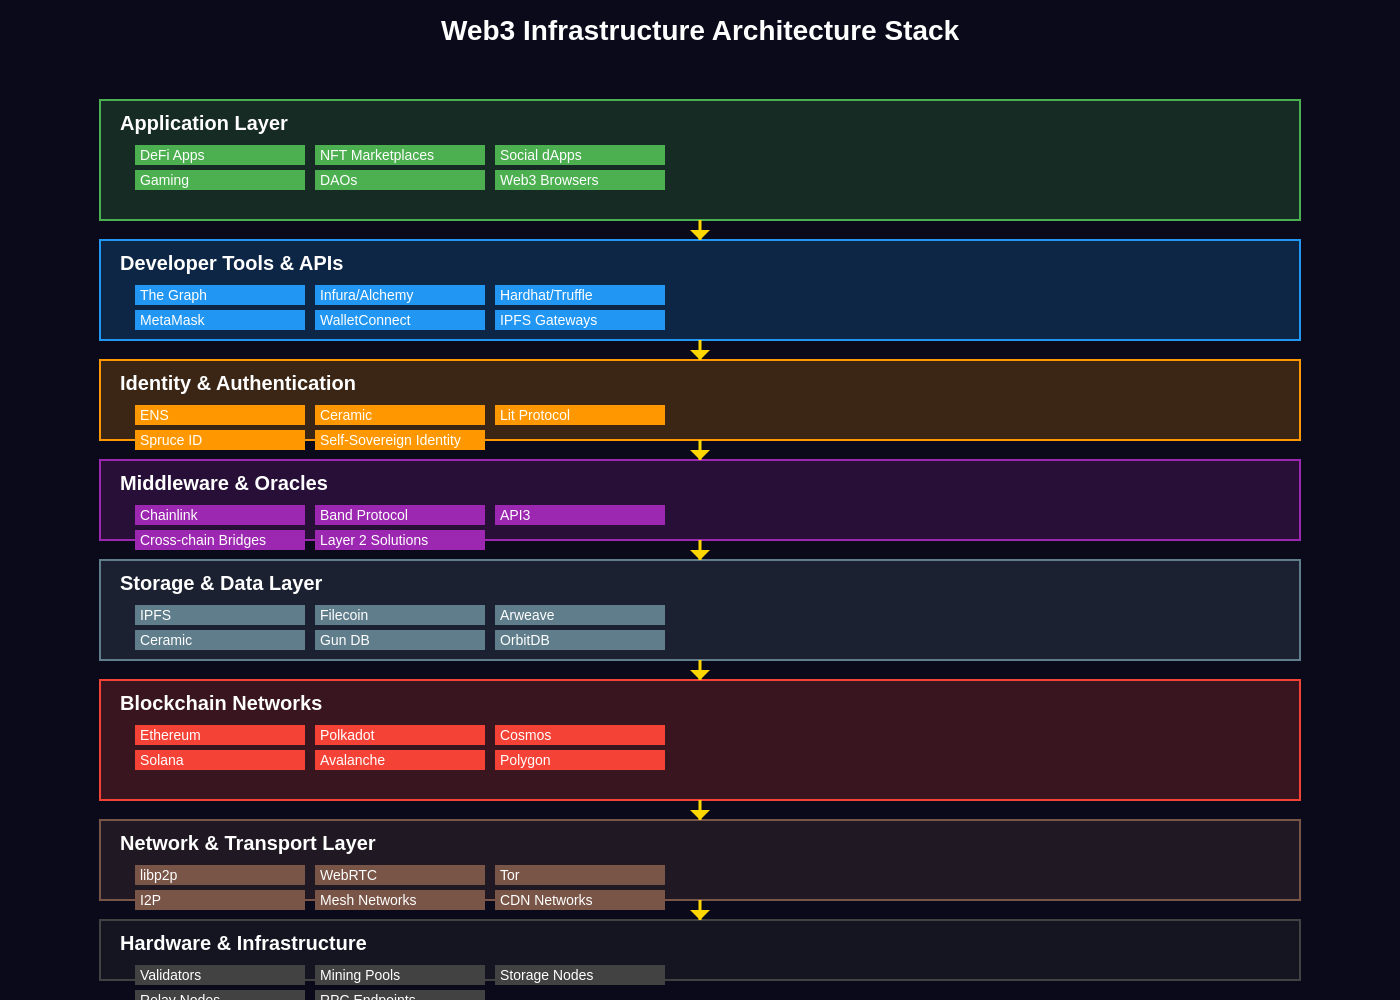Click the Validators chip
Viewport: 1400px width, 1000px height.
[x=220, y=975]
